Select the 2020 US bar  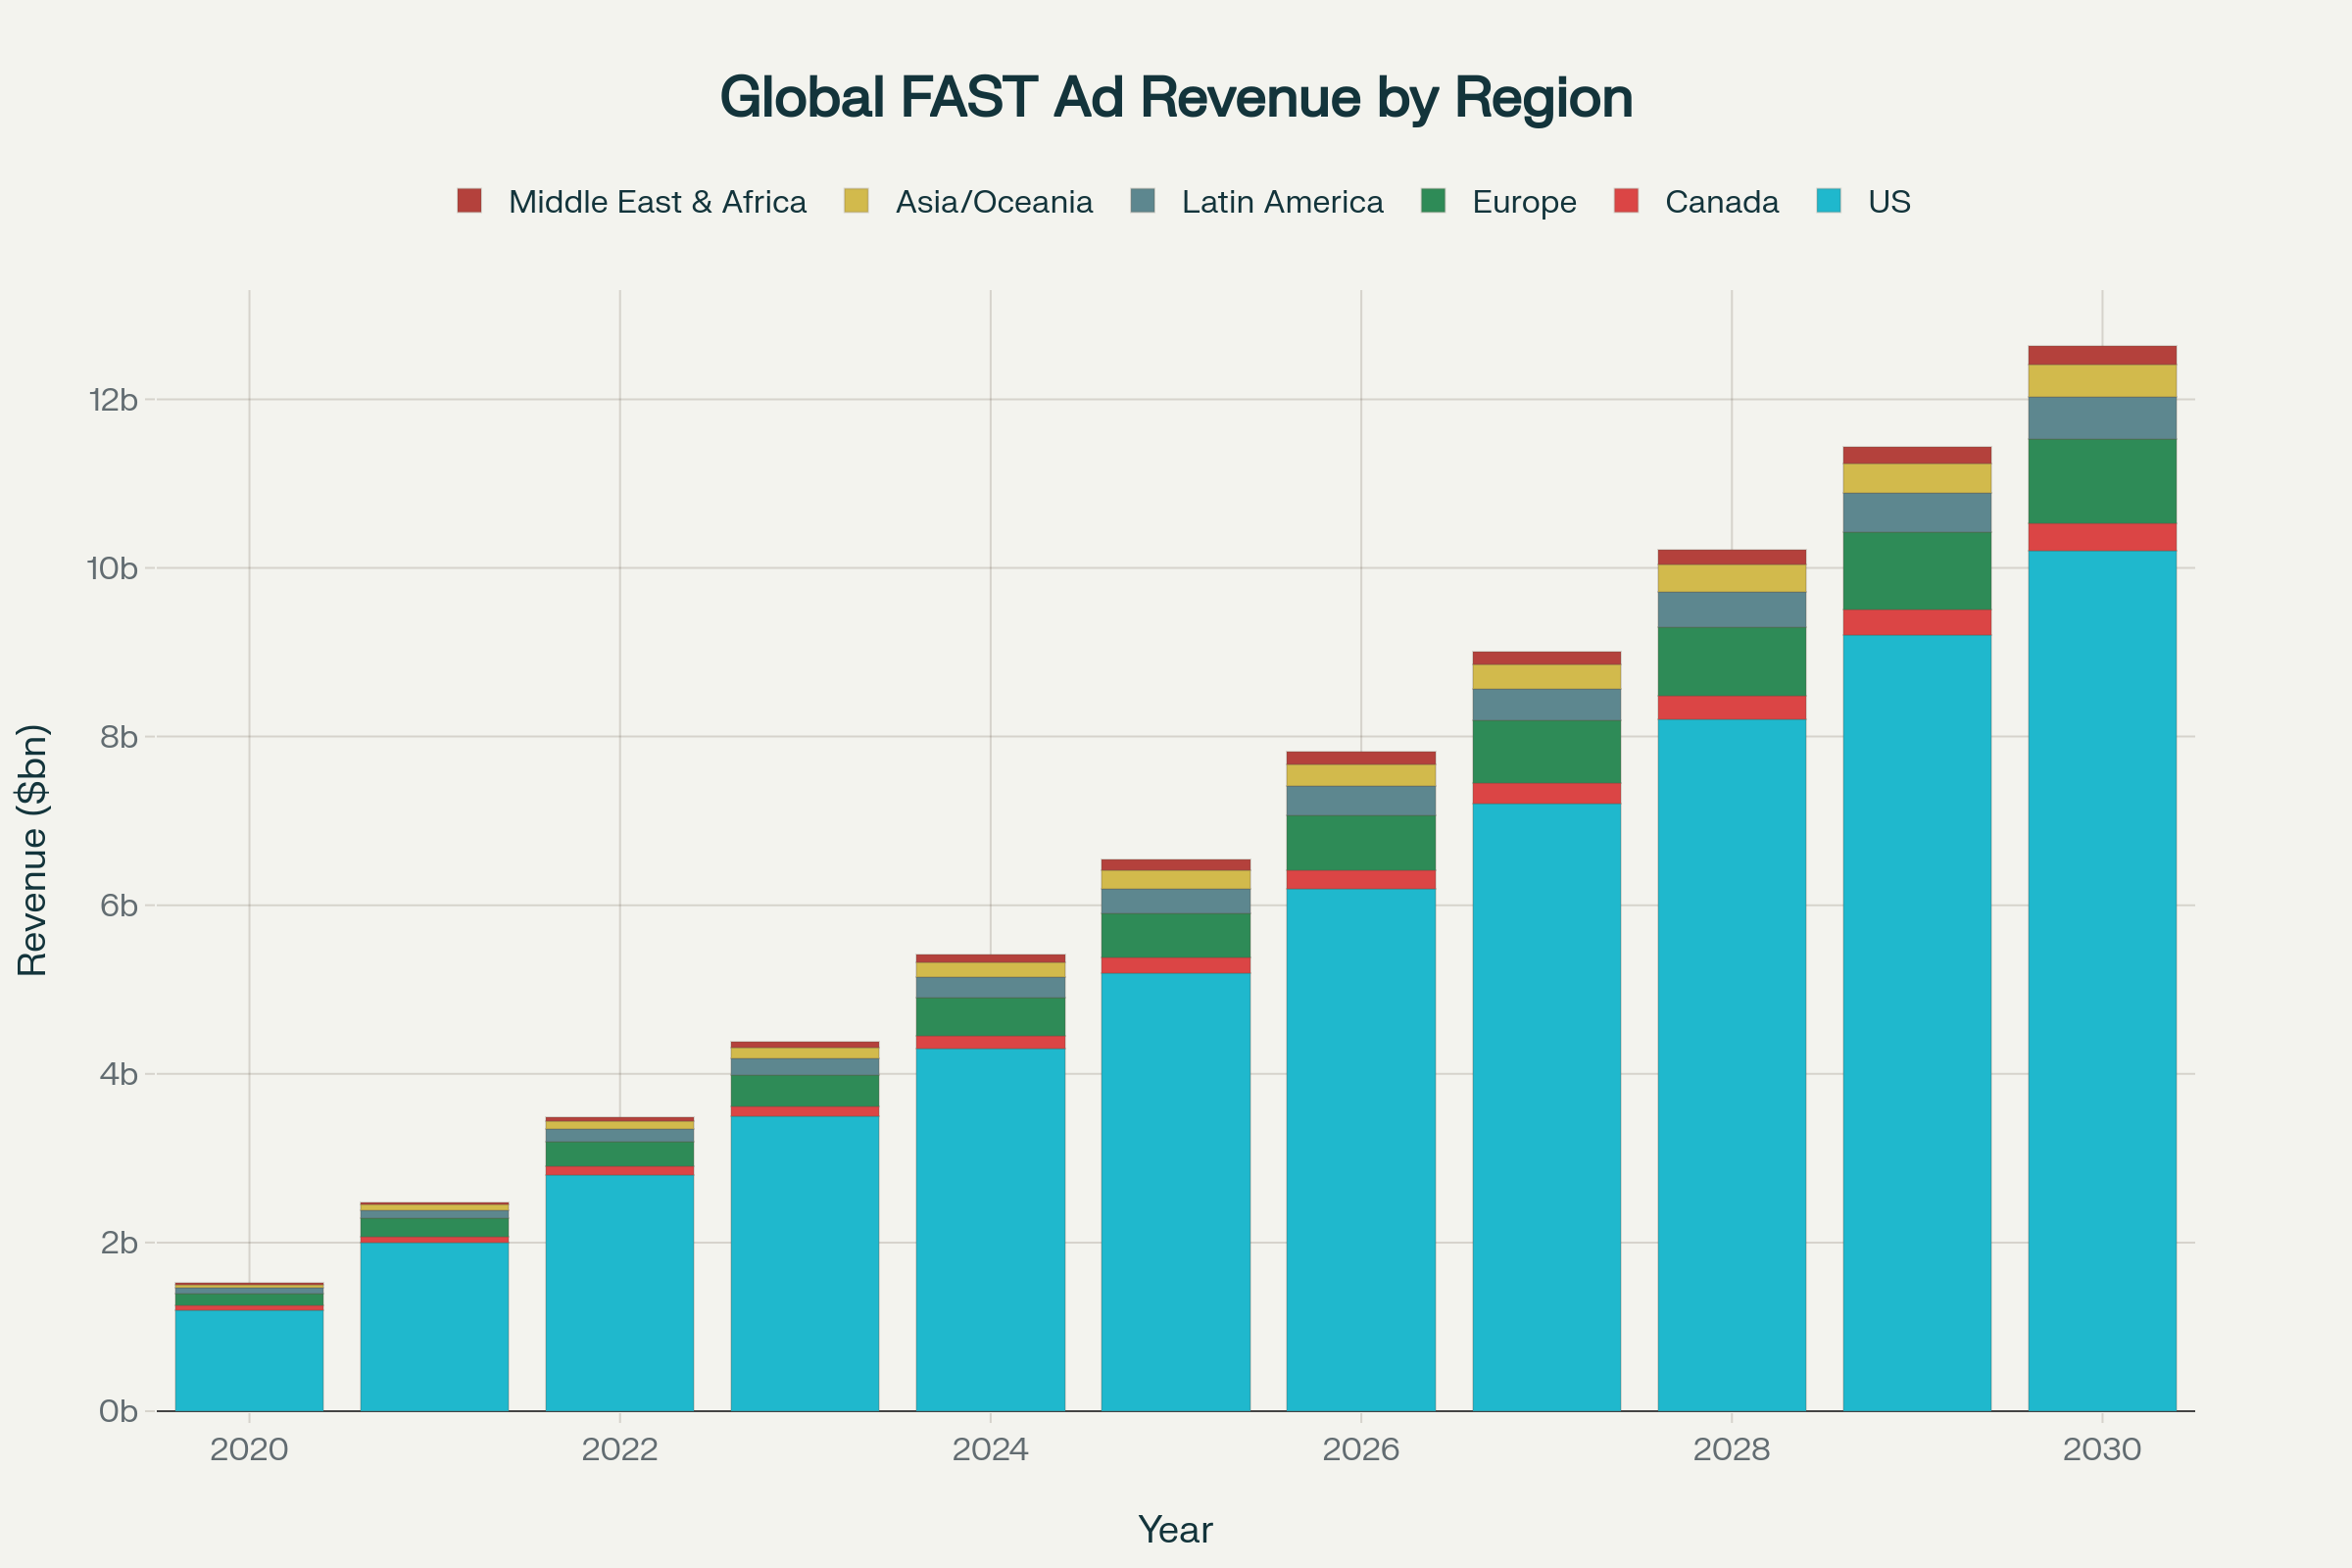click(x=249, y=1360)
